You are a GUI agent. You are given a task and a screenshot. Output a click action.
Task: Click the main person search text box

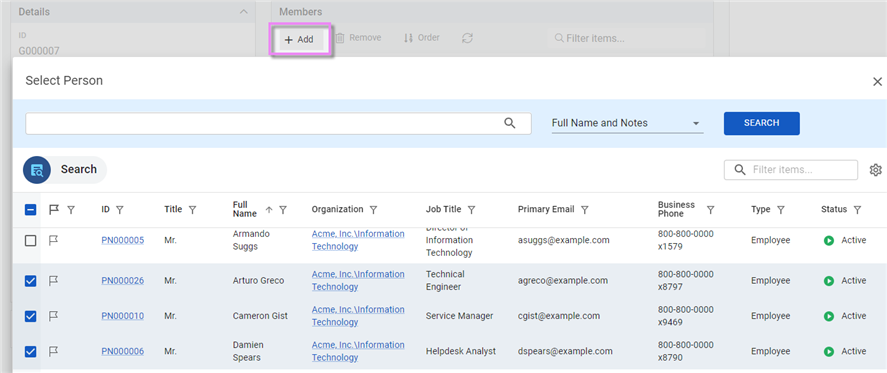tap(278, 123)
